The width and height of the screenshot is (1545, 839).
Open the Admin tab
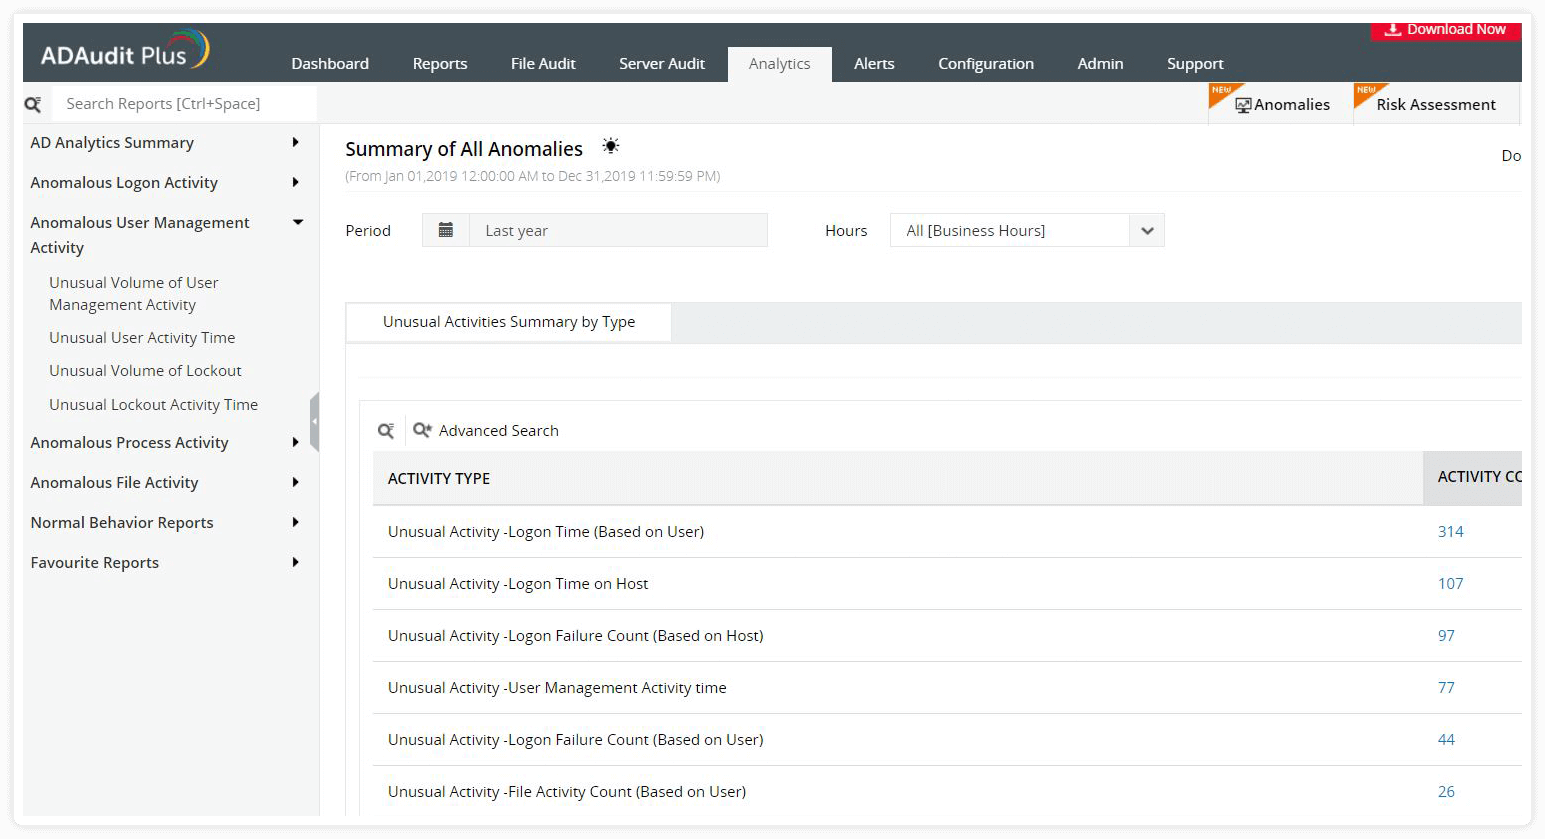(x=1100, y=64)
